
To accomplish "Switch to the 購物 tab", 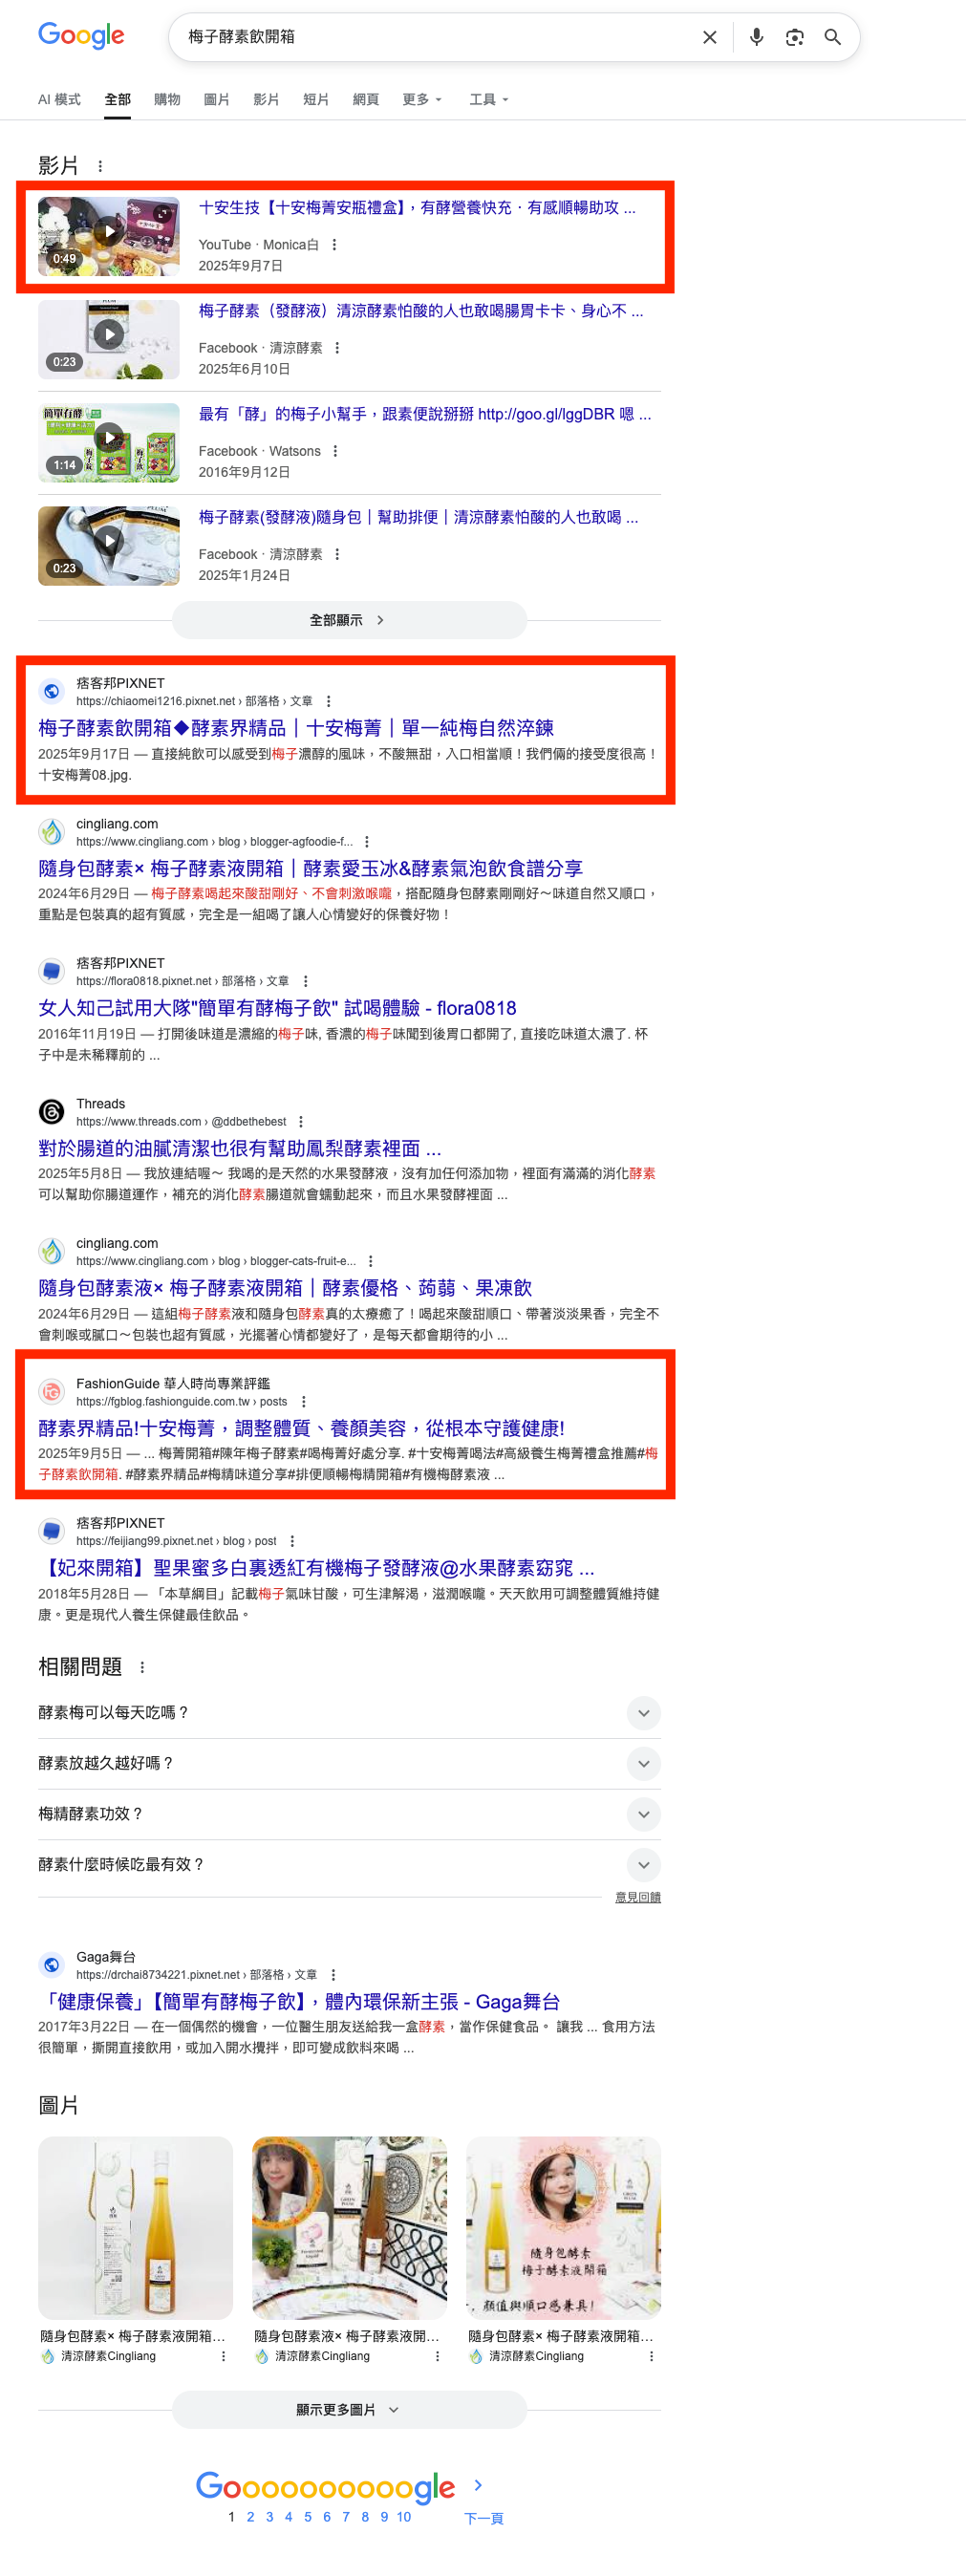I will (x=167, y=100).
